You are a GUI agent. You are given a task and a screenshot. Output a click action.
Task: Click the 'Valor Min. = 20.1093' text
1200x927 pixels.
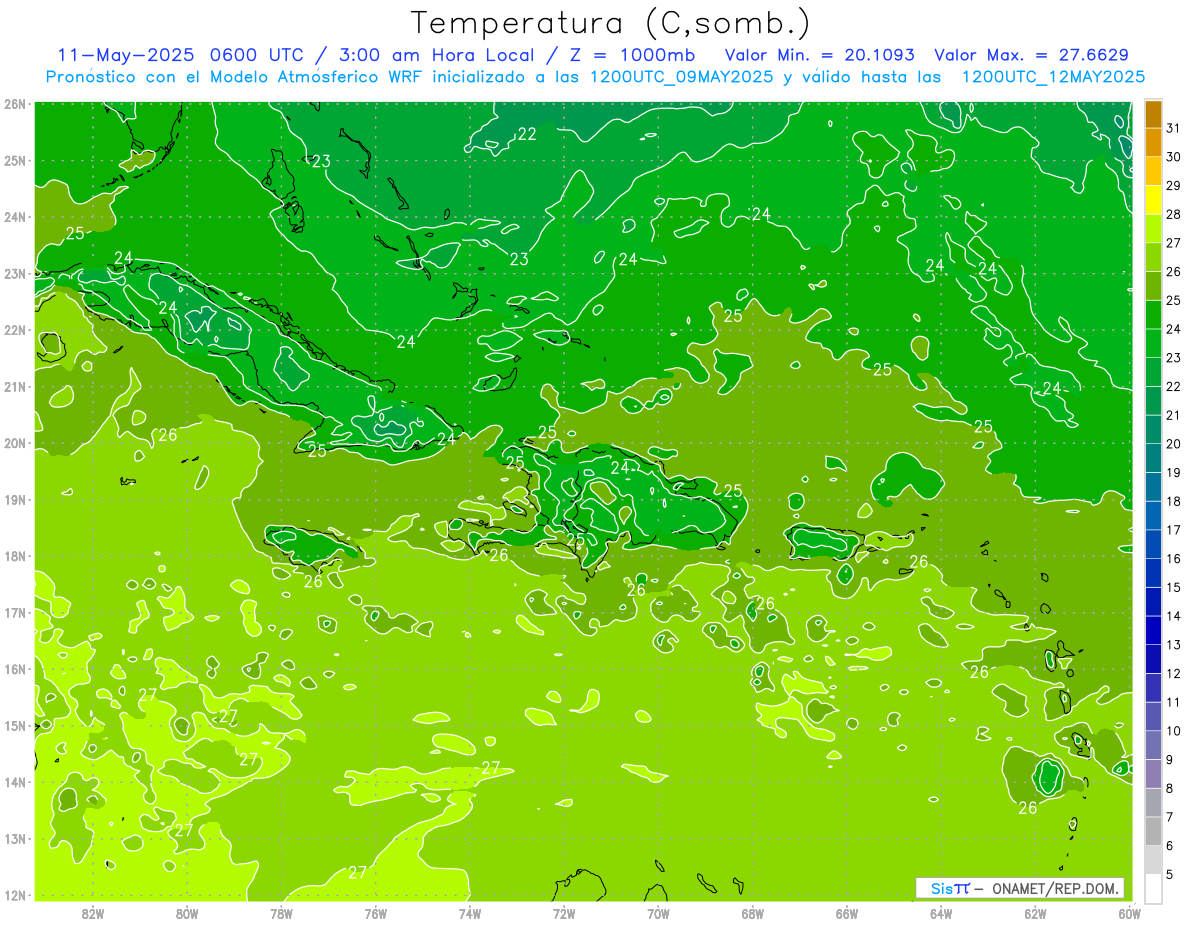coord(820,55)
